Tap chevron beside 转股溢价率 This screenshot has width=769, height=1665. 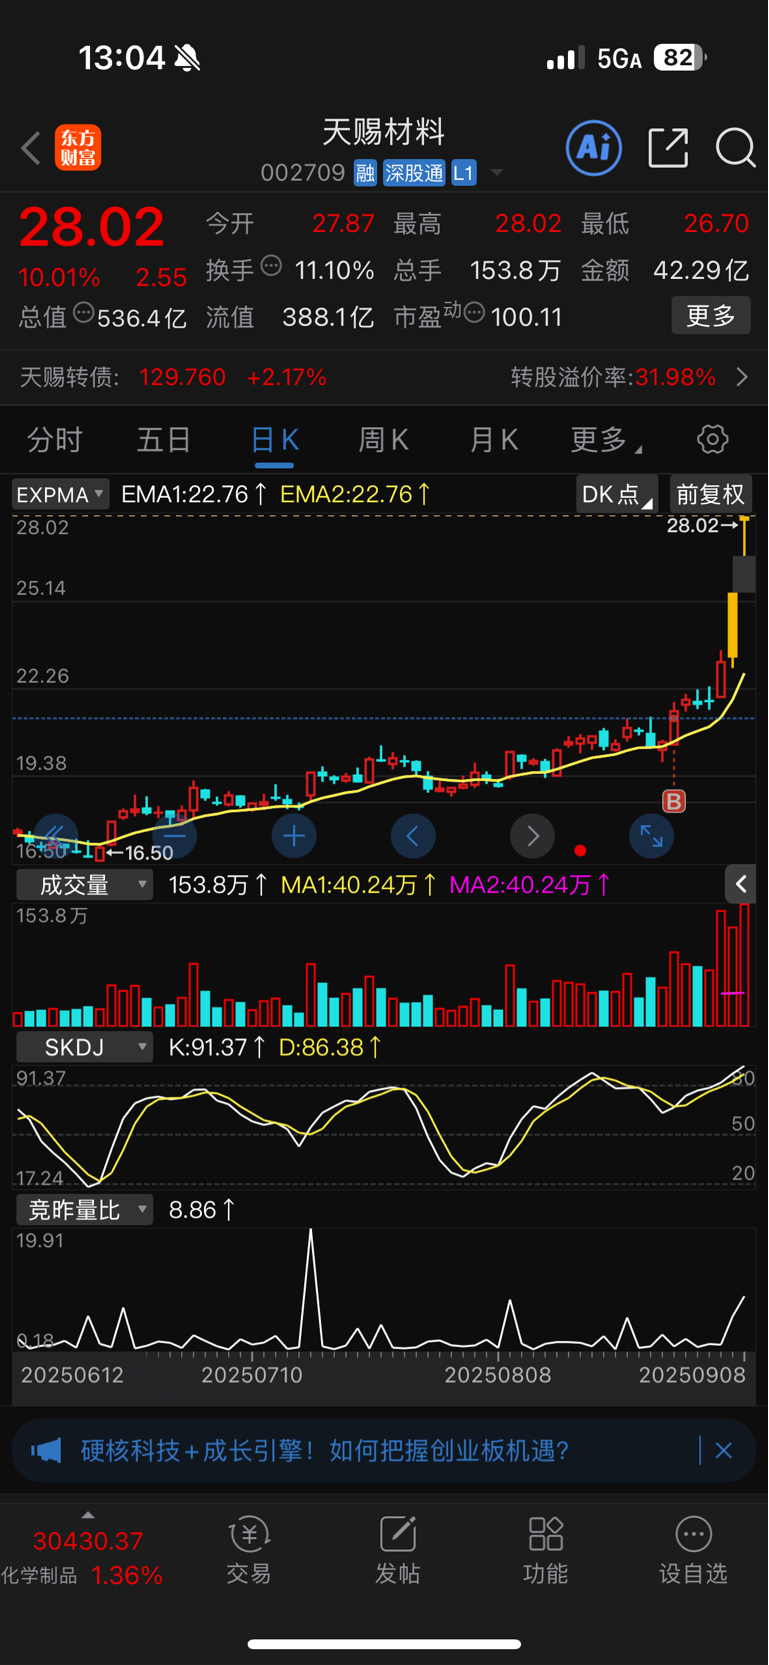coord(742,377)
